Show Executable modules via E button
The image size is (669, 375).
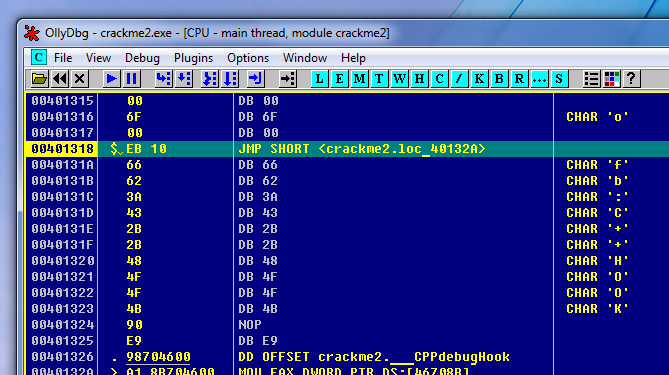(340, 79)
